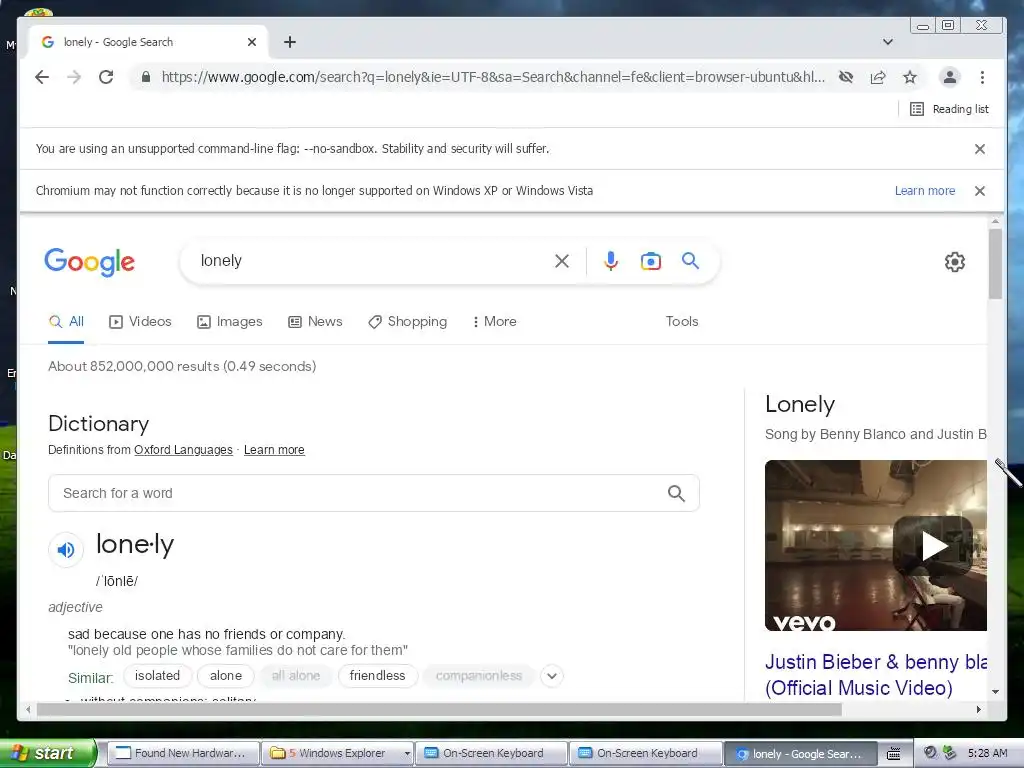The height and width of the screenshot is (768, 1024).
Task: Open the Windows start menu
Action: coord(47,753)
